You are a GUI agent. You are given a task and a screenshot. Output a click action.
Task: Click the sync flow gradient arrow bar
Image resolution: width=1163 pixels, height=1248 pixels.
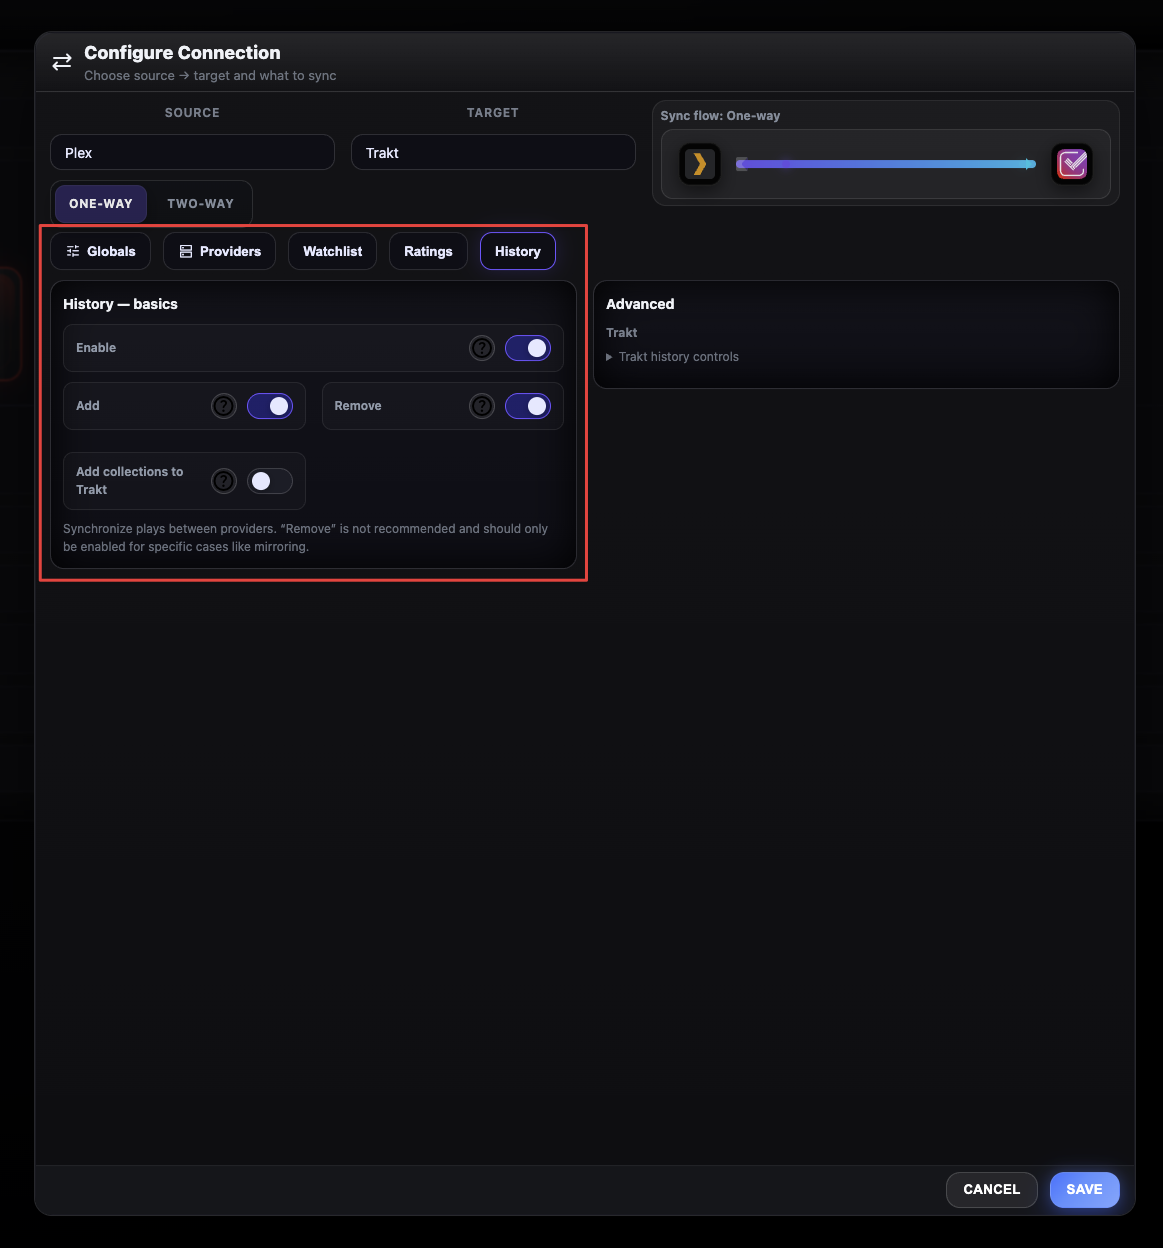click(x=886, y=164)
